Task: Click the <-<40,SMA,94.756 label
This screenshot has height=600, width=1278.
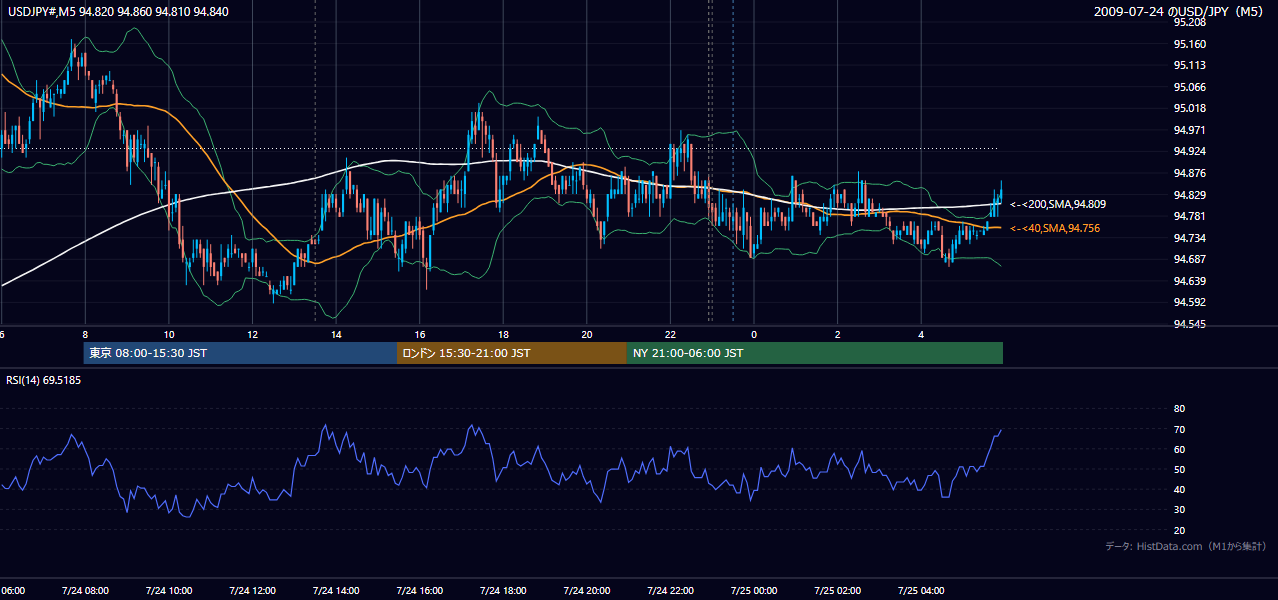Action: 1056,229
